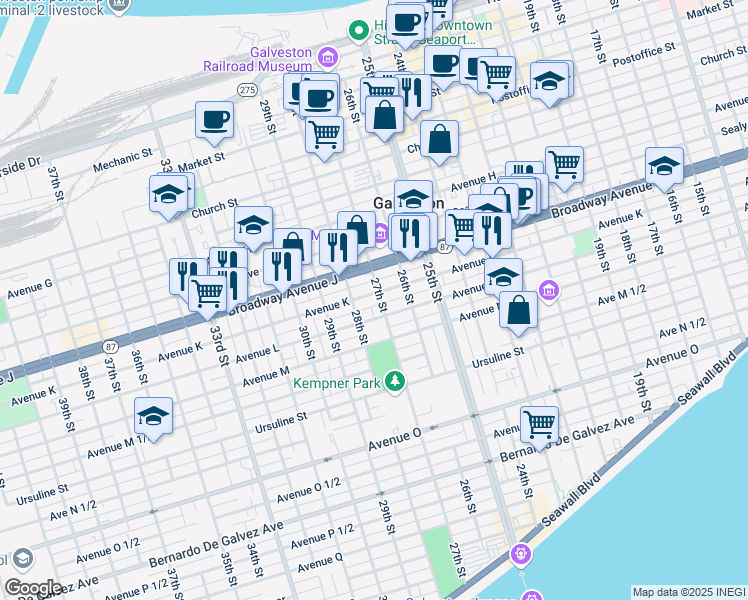Open the graduation cap marker above Galveston label
This screenshot has height=600, width=748.
click(x=413, y=198)
